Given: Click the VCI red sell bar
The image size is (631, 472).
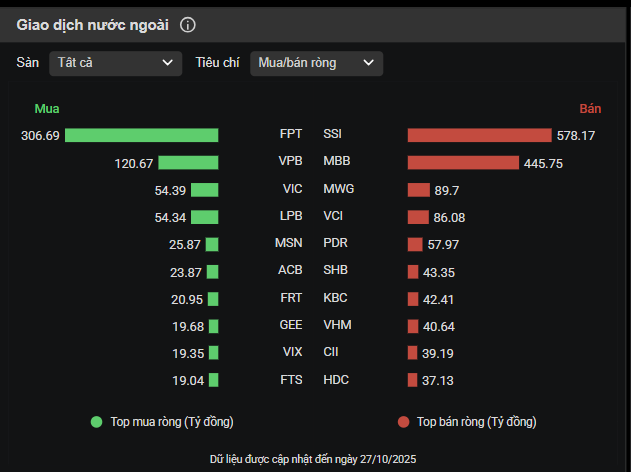Looking at the screenshot, I should click(418, 217).
